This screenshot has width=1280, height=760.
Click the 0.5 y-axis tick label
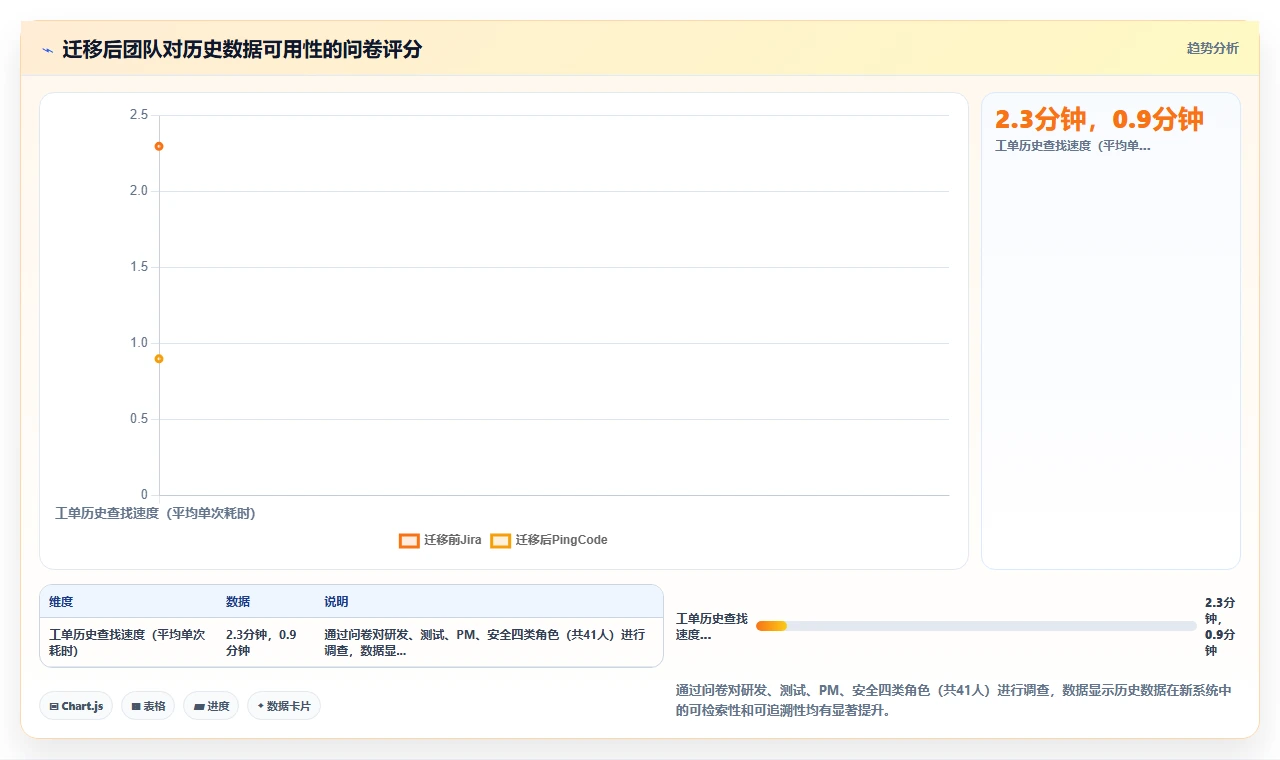point(138,419)
